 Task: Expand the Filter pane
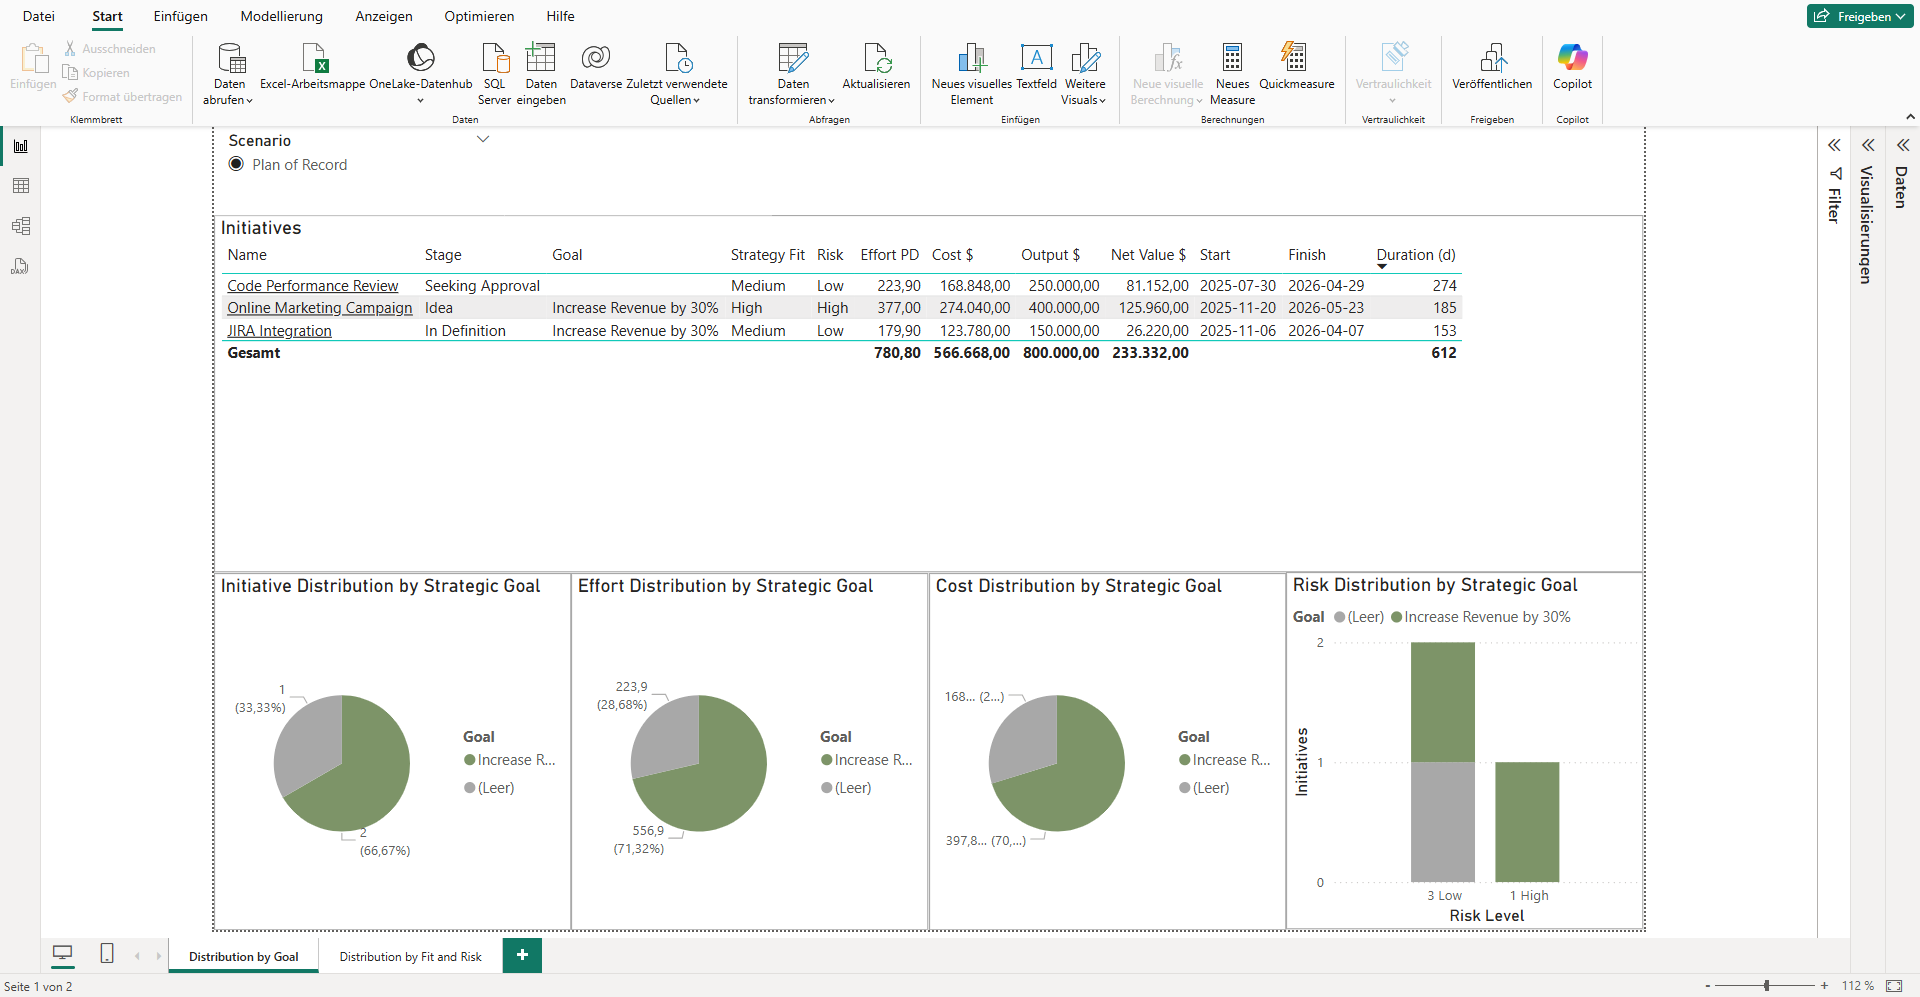point(1834,145)
